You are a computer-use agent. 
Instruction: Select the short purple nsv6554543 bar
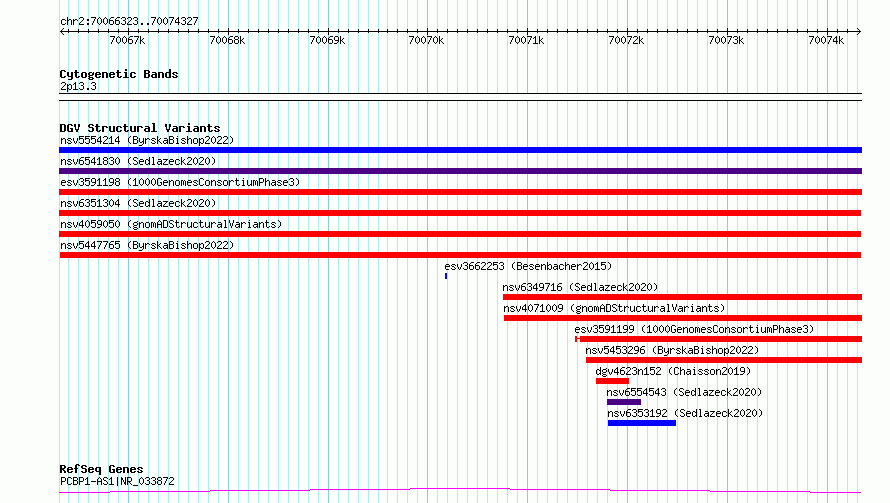tap(624, 402)
